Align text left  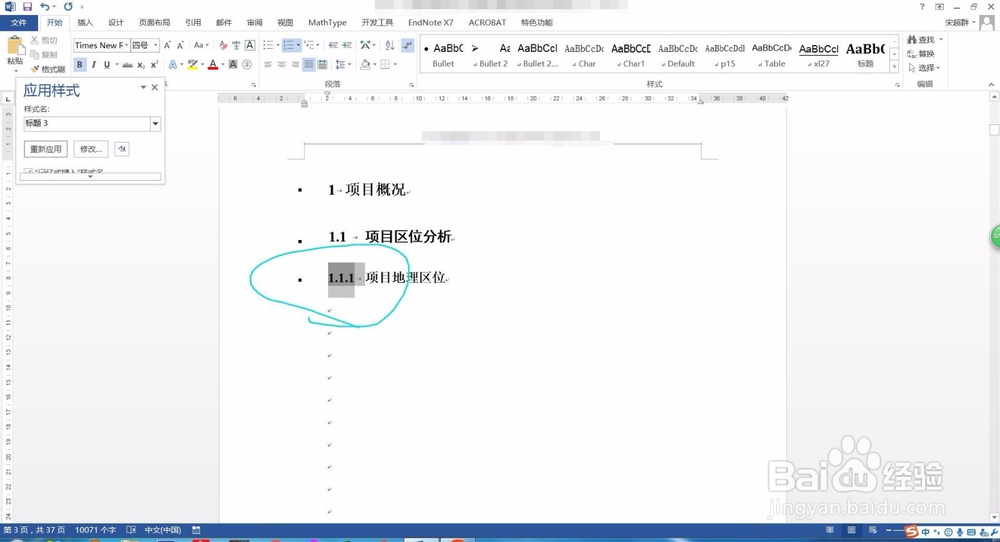pyautogui.click(x=268, y=64)
